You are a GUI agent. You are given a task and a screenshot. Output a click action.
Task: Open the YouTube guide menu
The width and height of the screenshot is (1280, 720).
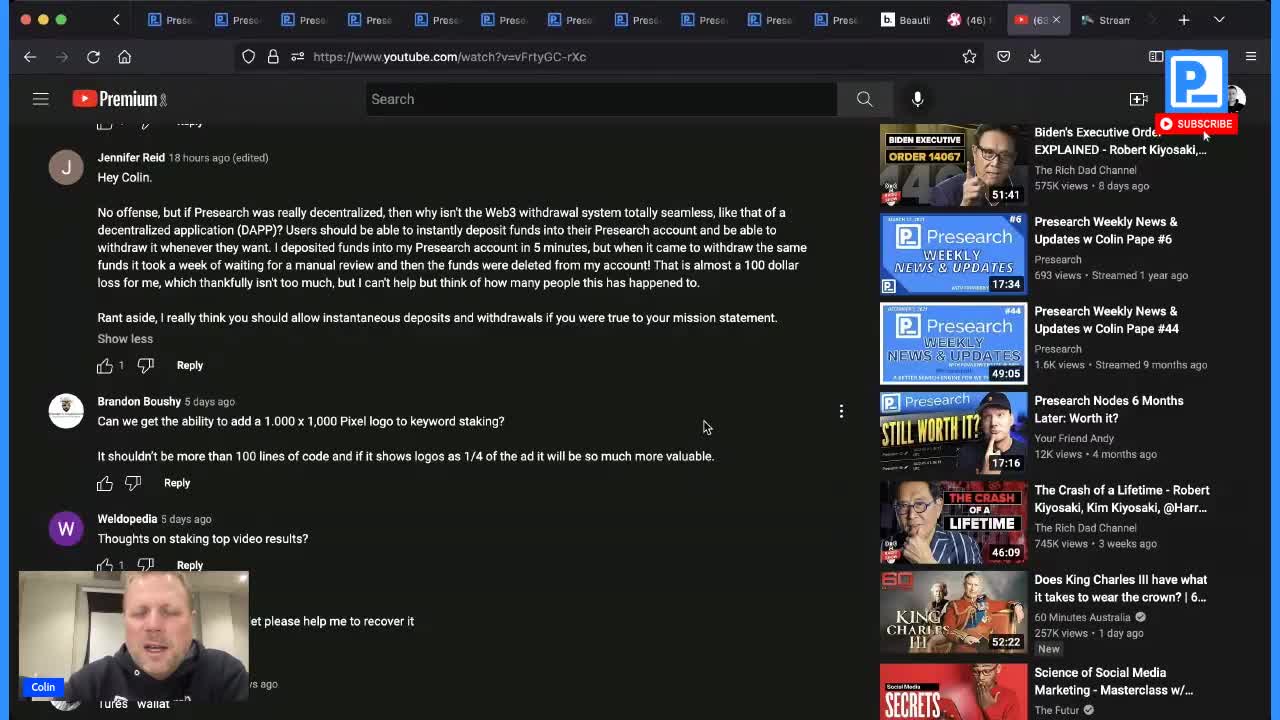[40, 99]
